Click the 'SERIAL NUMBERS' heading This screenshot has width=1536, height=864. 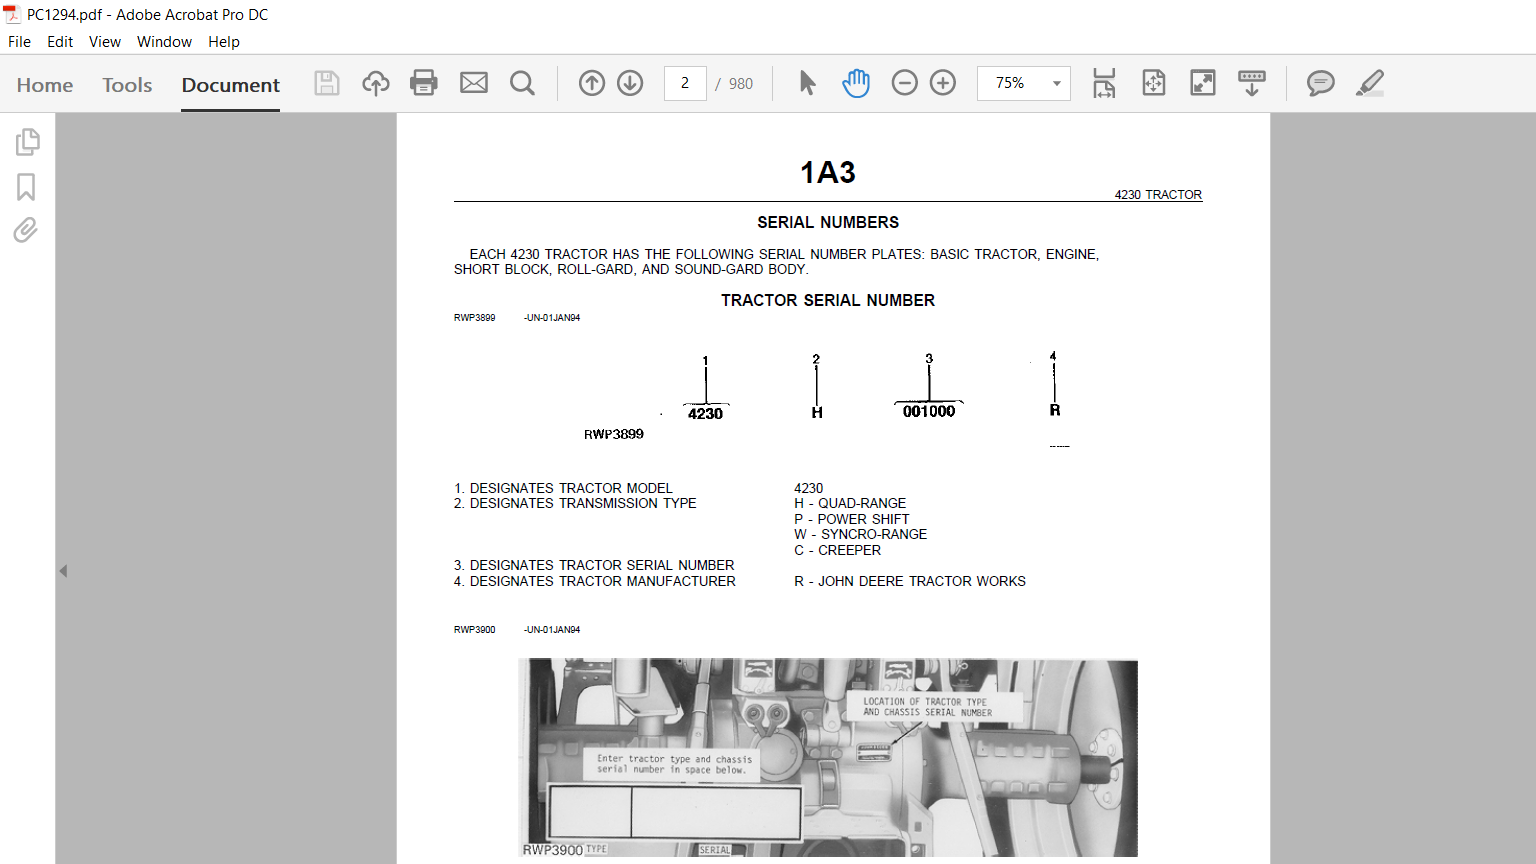tap(828, 222)
